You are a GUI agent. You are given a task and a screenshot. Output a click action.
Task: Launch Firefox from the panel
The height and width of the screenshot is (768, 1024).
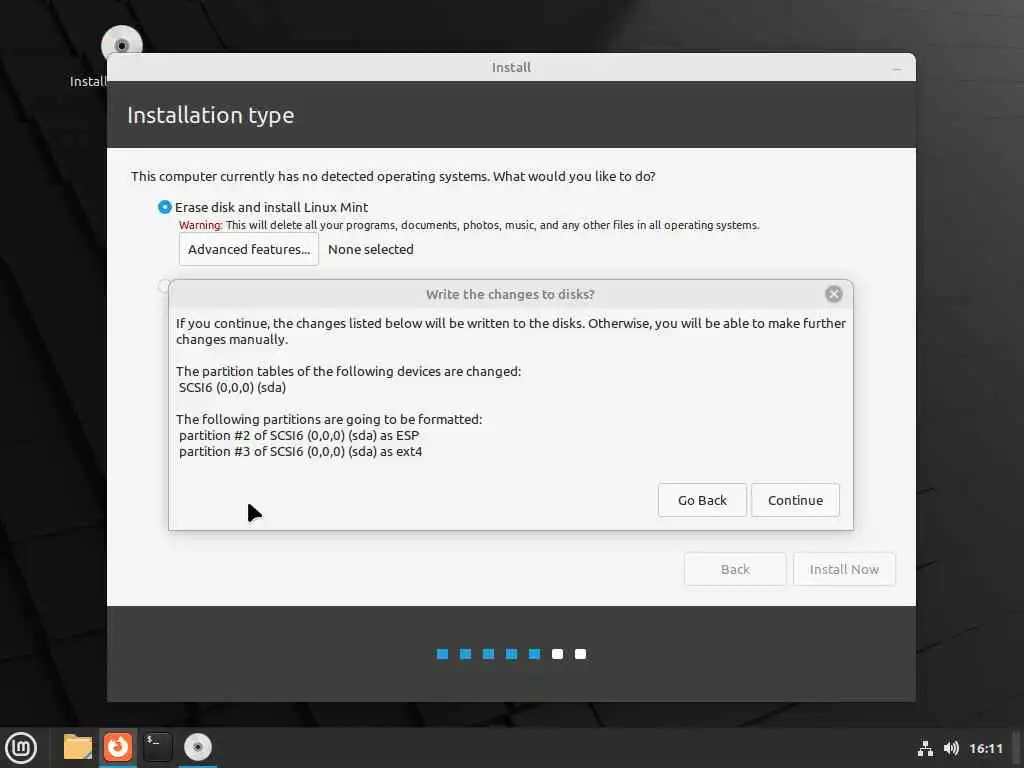(x=118, y=747)
